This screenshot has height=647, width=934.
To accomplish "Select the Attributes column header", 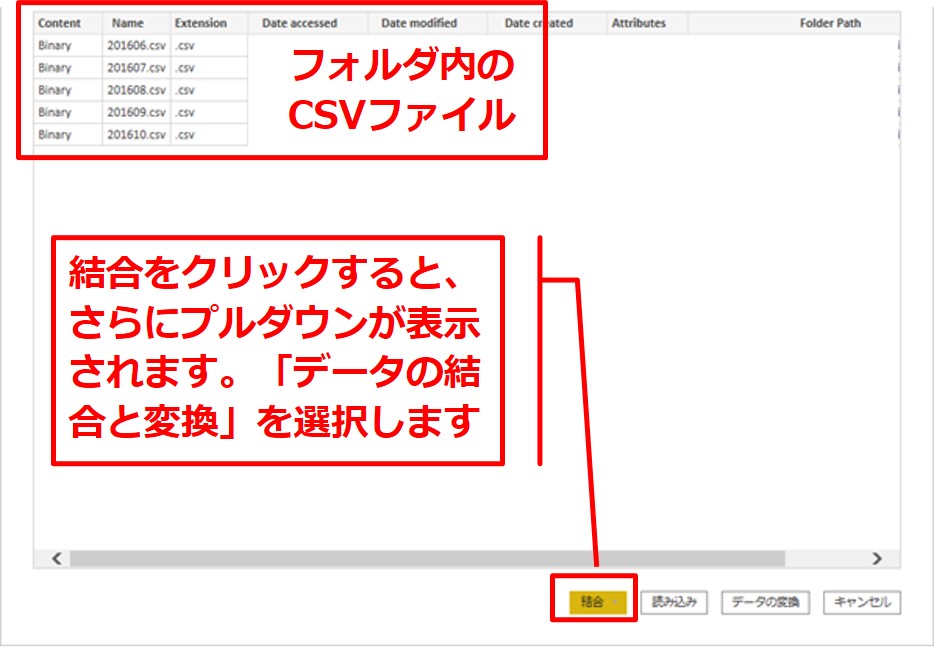I will click(x=638, y=23).
